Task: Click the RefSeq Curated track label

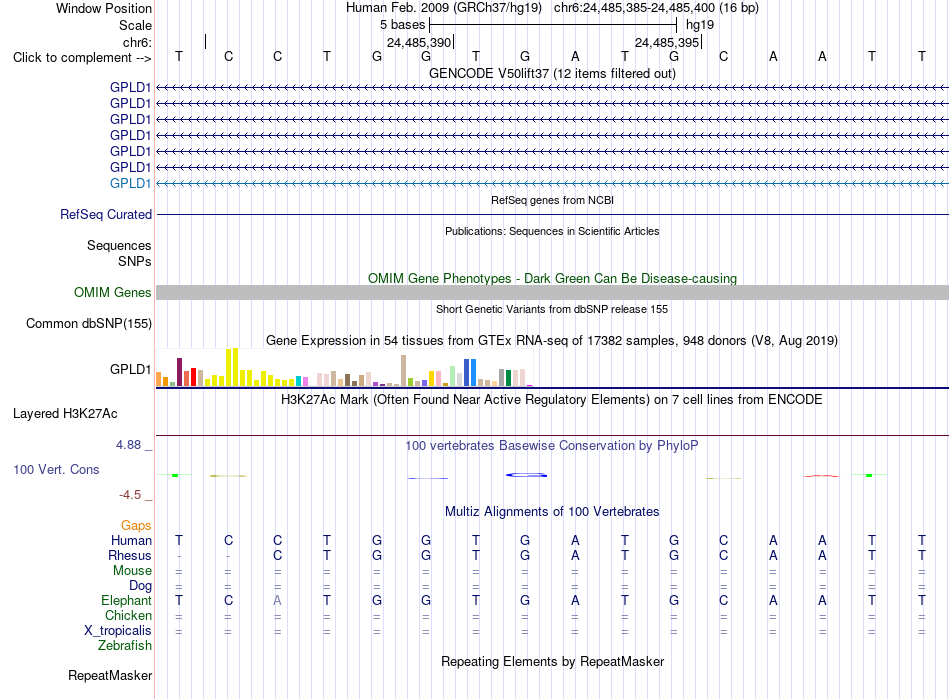Action: (x=106, y=214)
